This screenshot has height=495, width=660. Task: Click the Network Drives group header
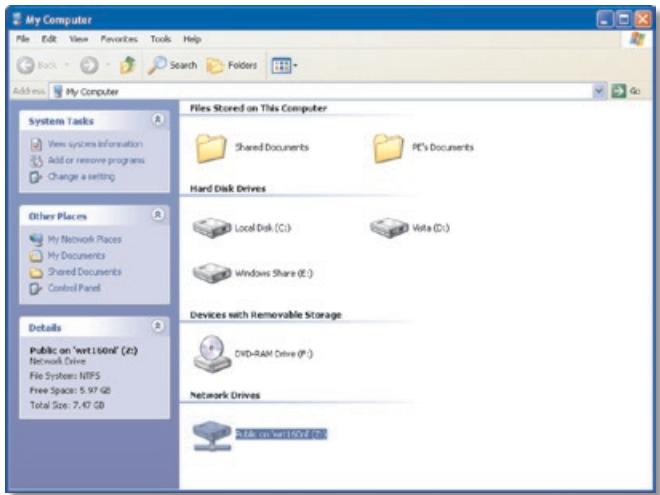225,395
